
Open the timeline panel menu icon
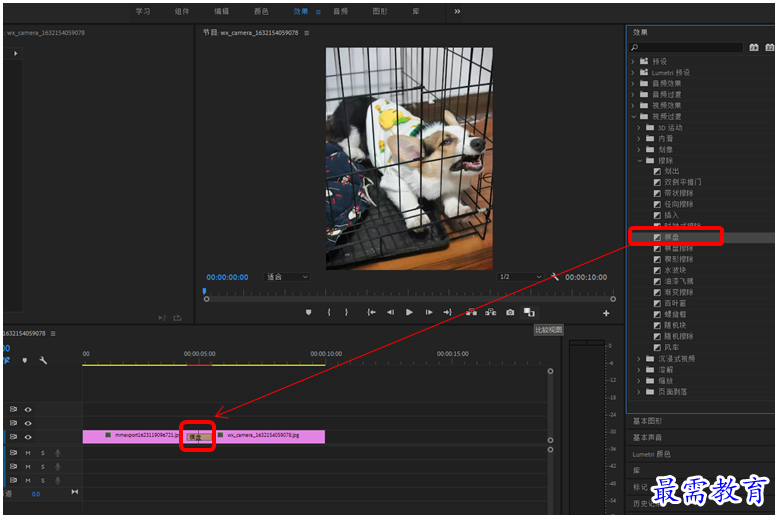coord(53,334)
